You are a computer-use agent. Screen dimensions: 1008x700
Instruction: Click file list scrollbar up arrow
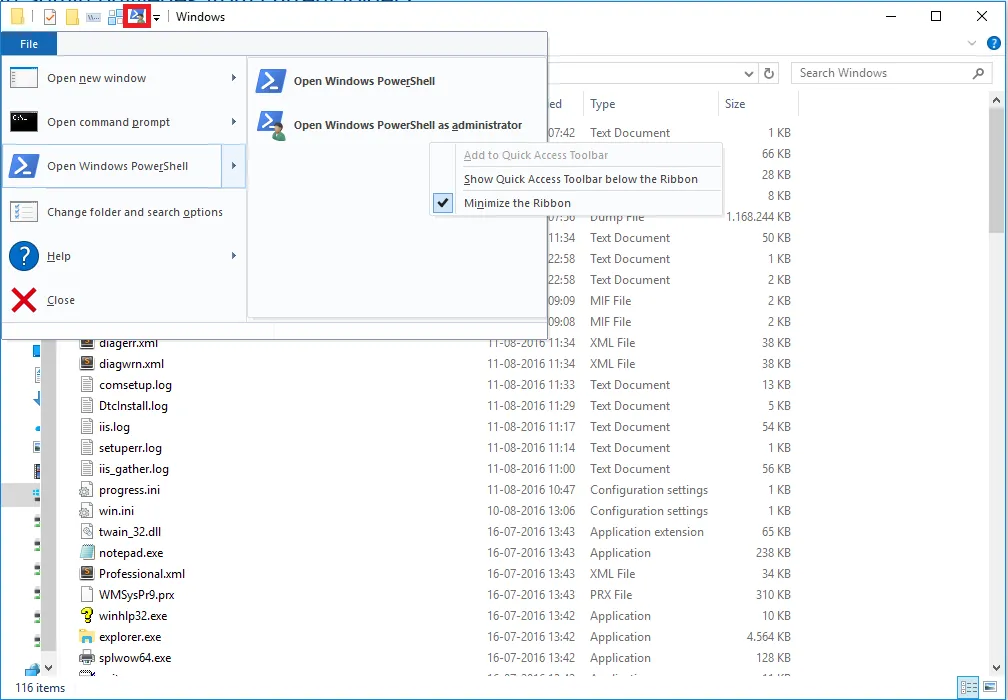pyautogui.click(x=996, y=100)
